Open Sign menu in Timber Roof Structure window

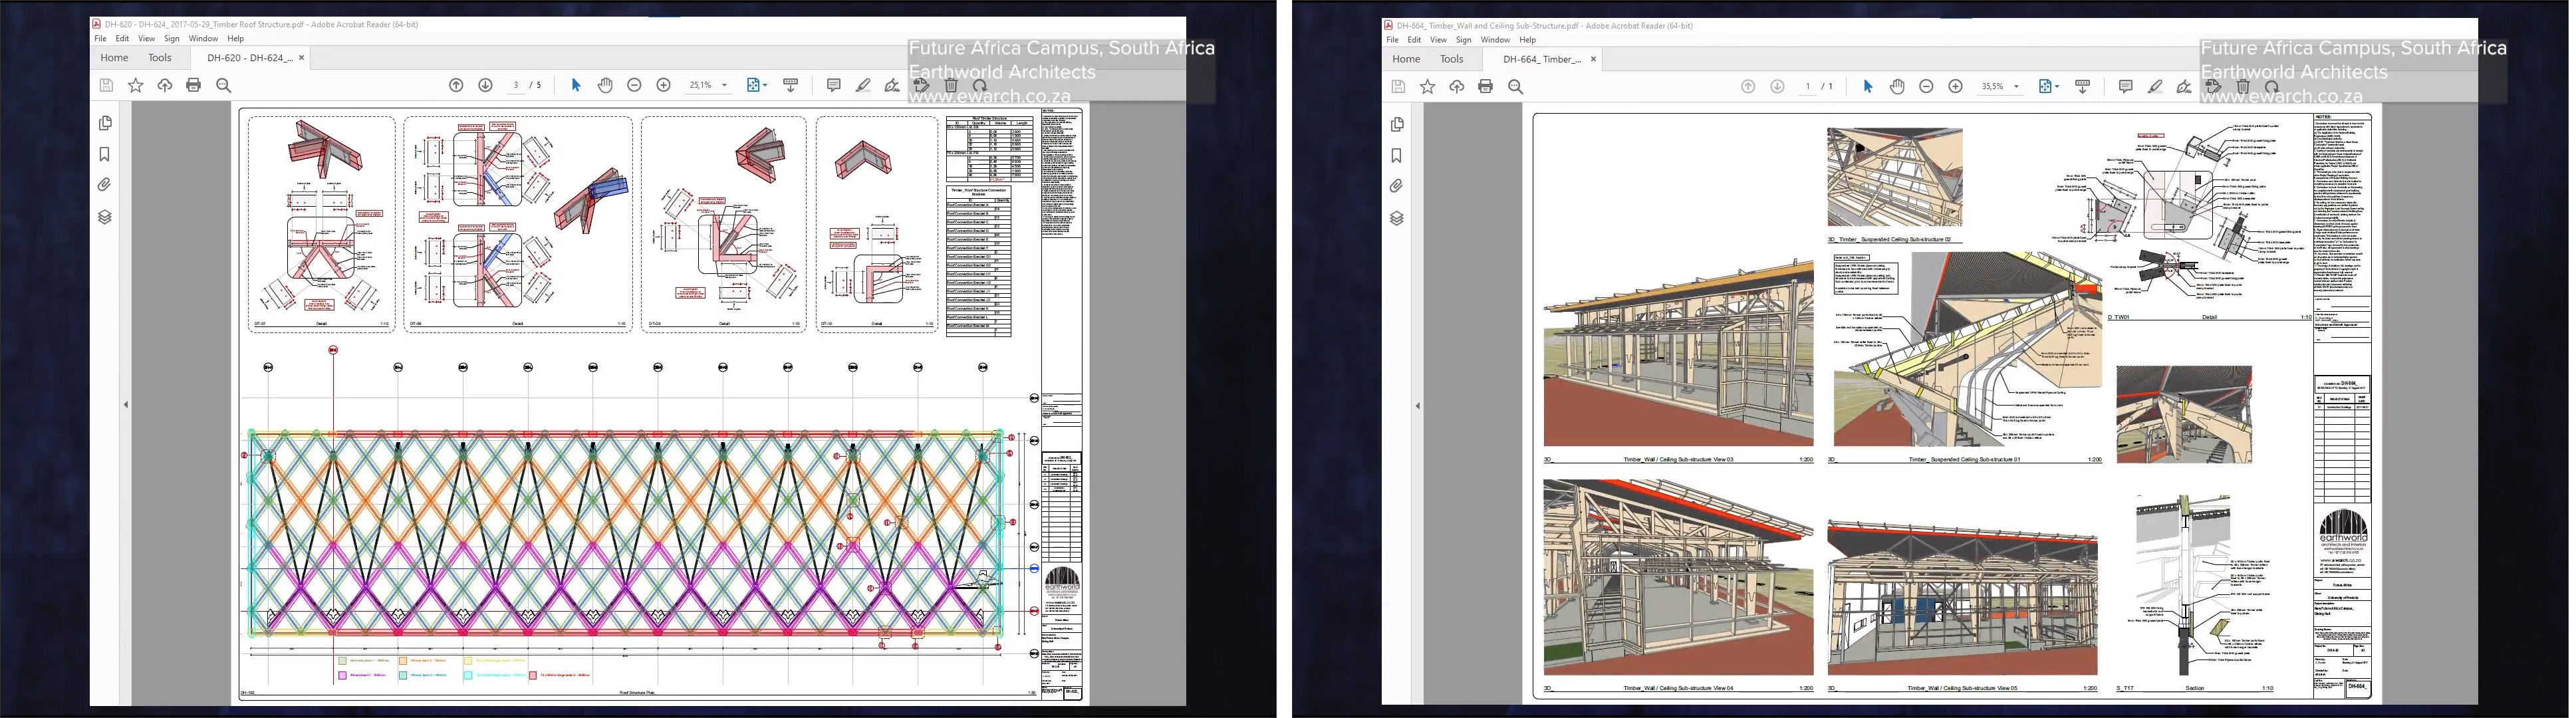tap(172, 39)
